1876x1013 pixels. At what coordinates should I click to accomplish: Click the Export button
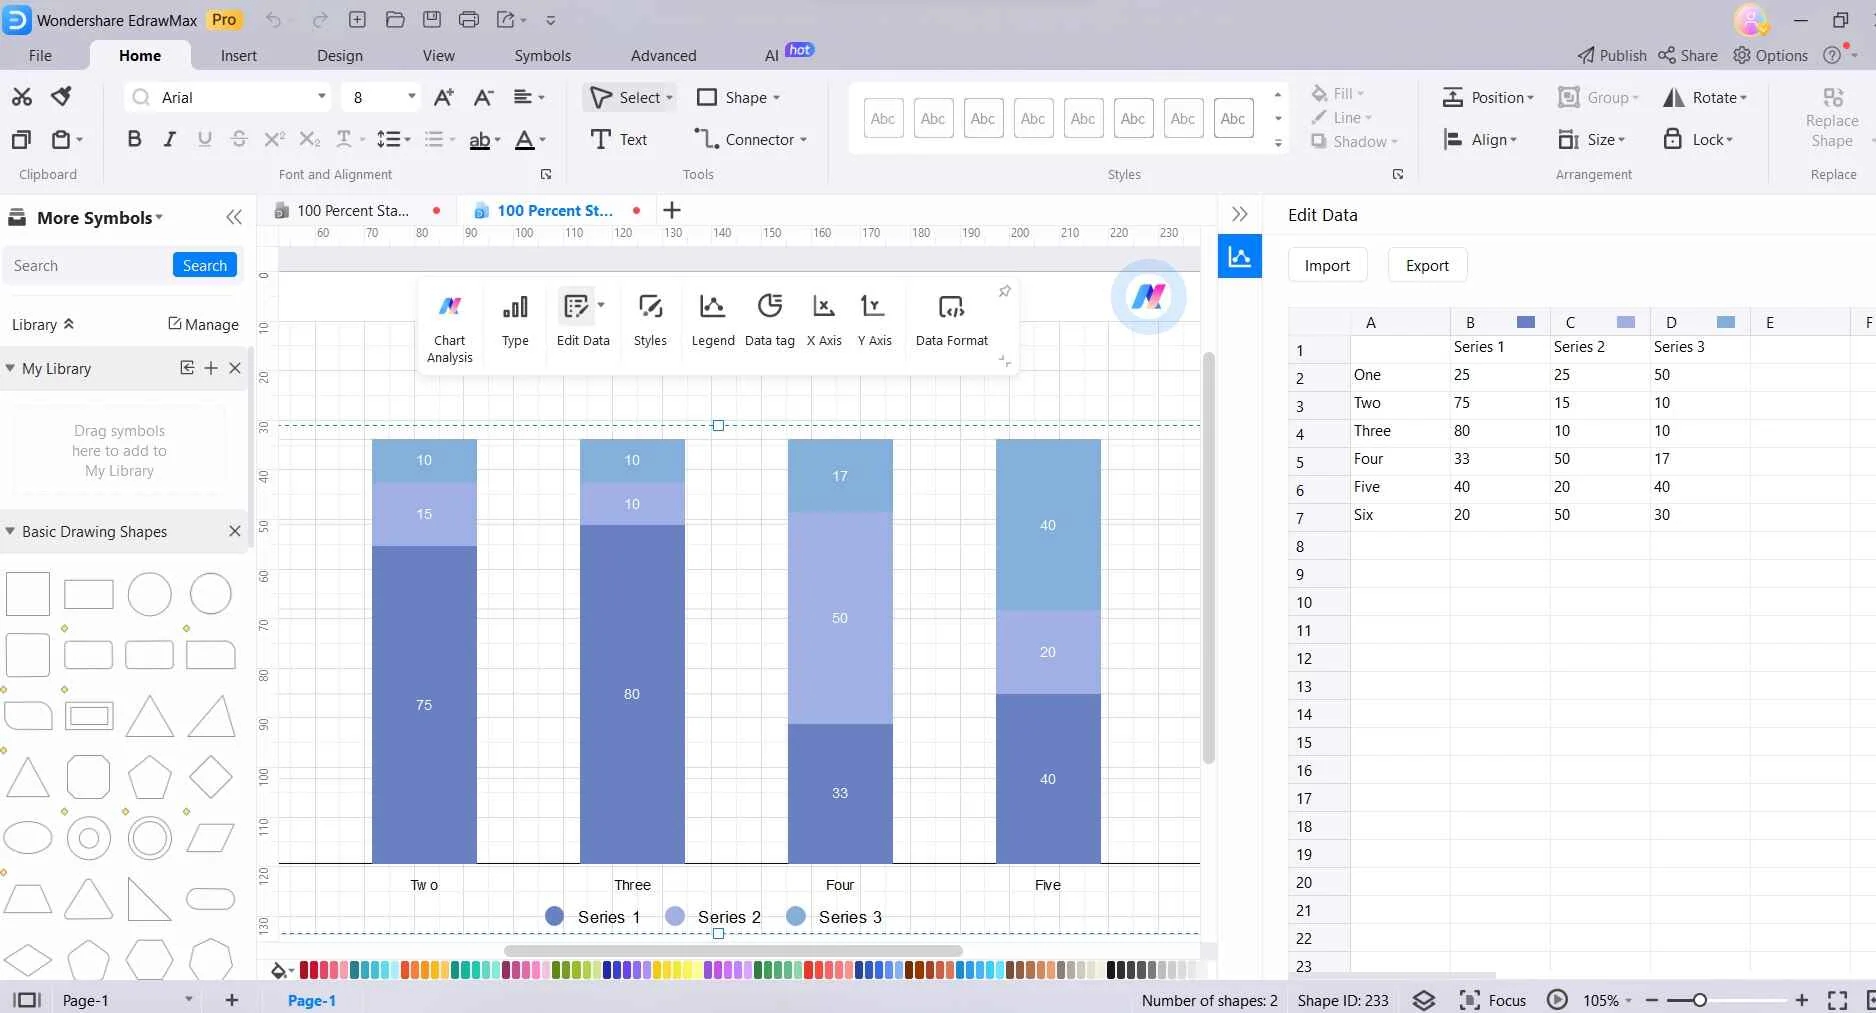pyautogui.click(x=1427, y=265)
